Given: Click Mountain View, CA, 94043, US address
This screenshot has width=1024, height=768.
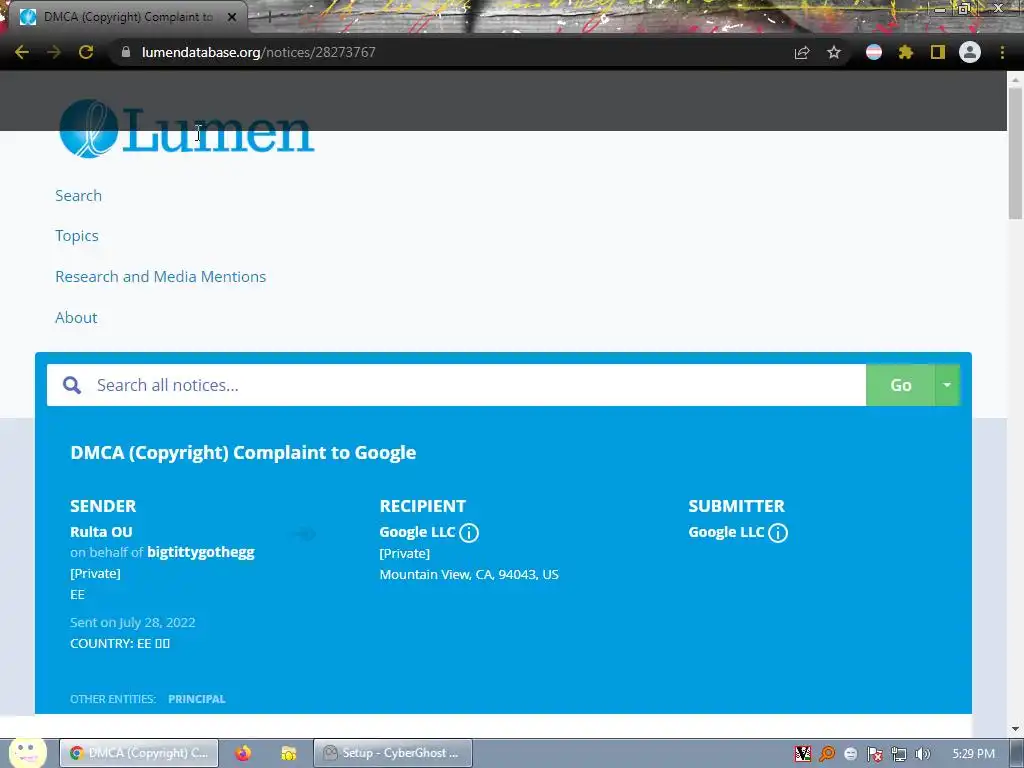Looking at the screenshot, I should [x=469, y=575].
